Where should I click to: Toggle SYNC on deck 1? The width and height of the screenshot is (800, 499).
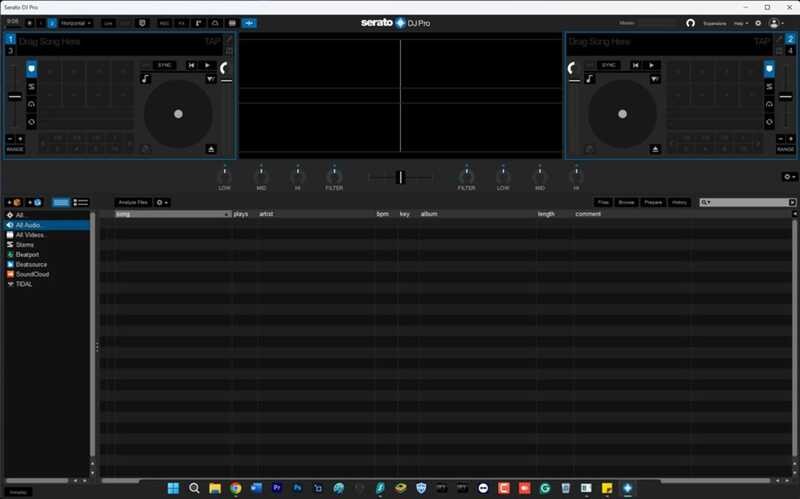click(x=164, y=65)
